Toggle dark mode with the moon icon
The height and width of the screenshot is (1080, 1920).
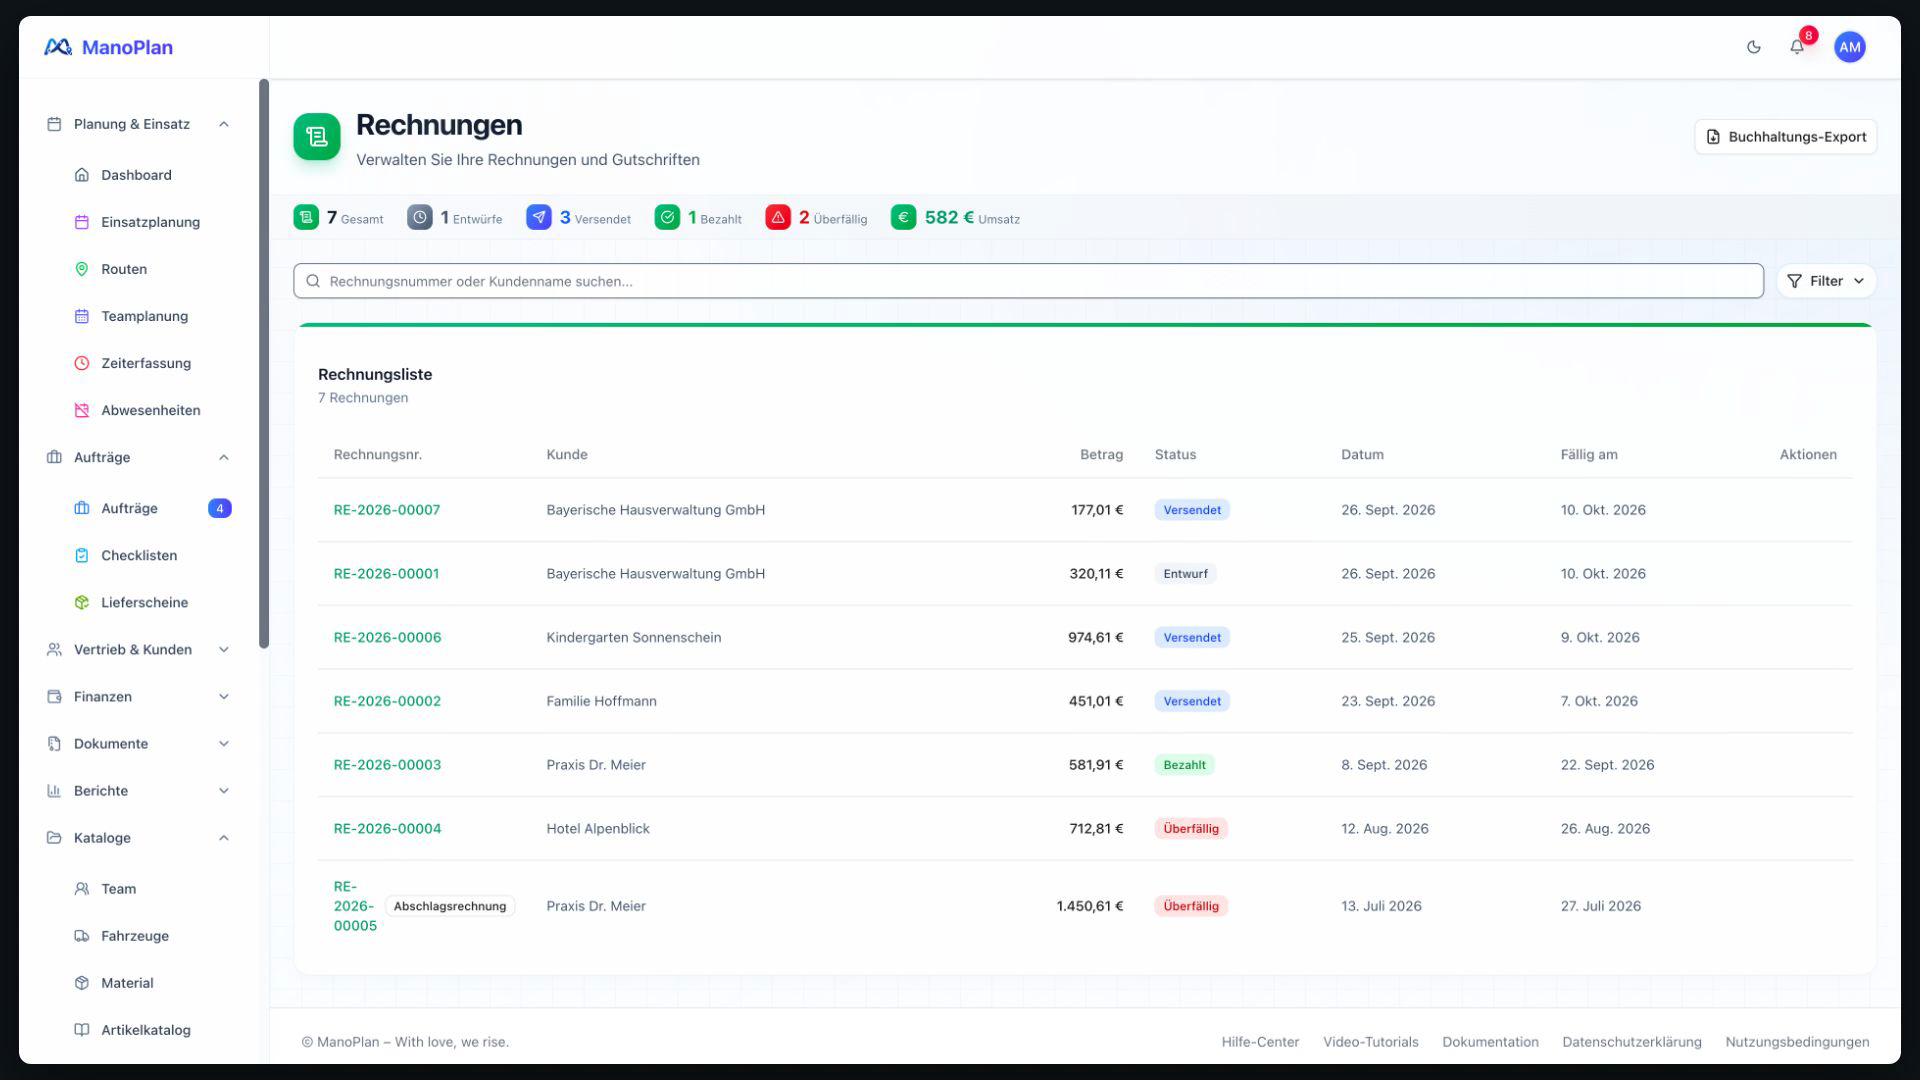point(1753,47)
